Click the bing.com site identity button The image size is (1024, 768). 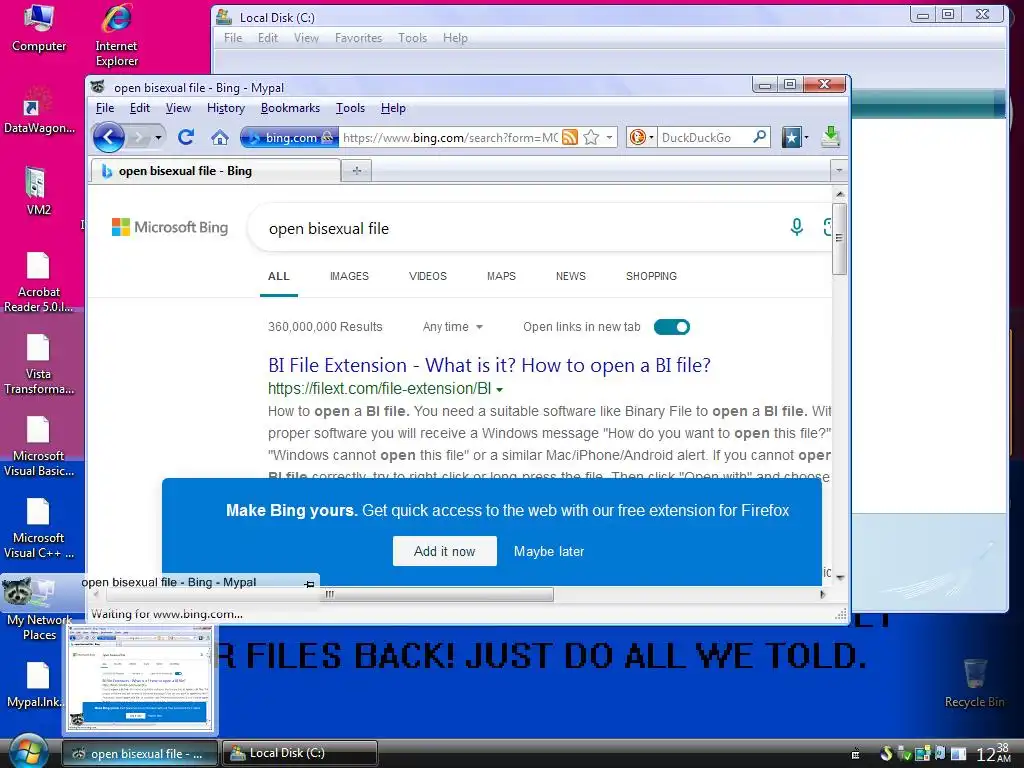point(289,137)
